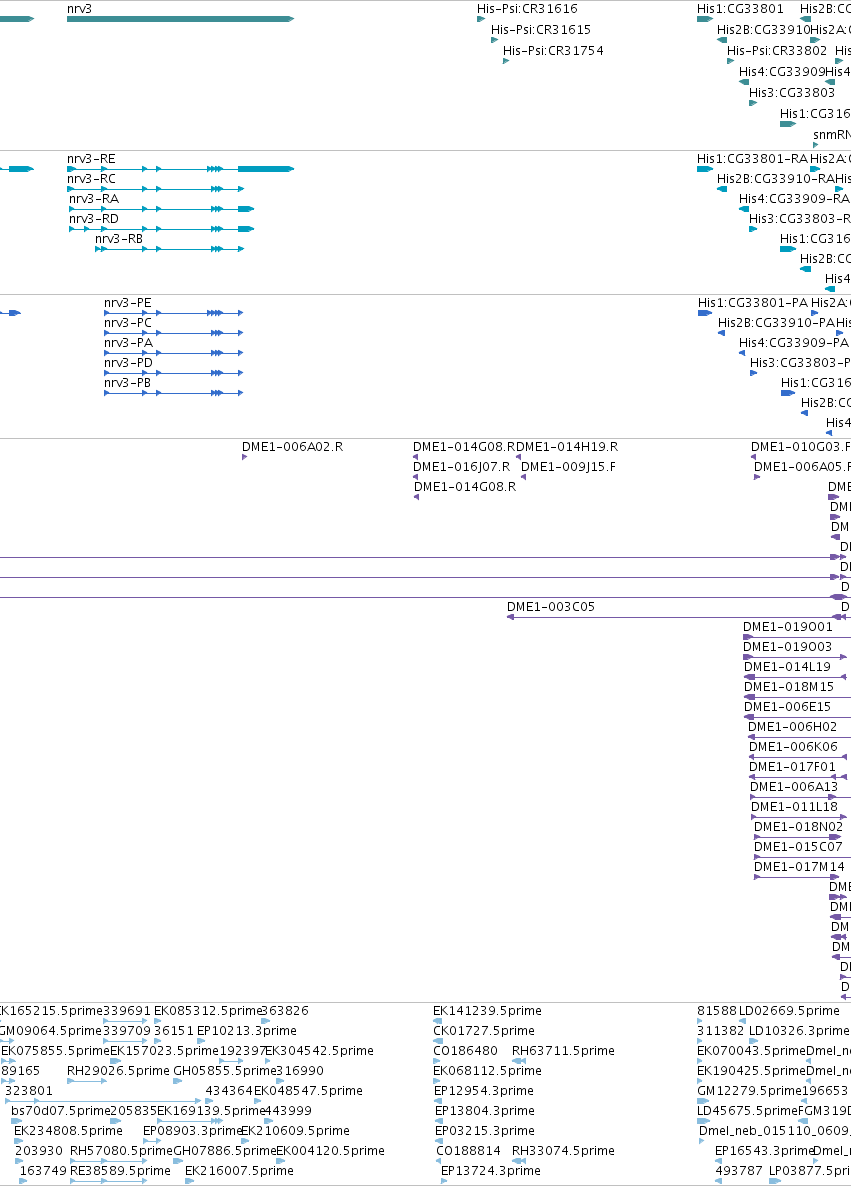The height and width of the screenshot is (1186, 851).
Task: Select the nrv3-RA transcript label
Action: pyautogui.click(x=94, y=199)
